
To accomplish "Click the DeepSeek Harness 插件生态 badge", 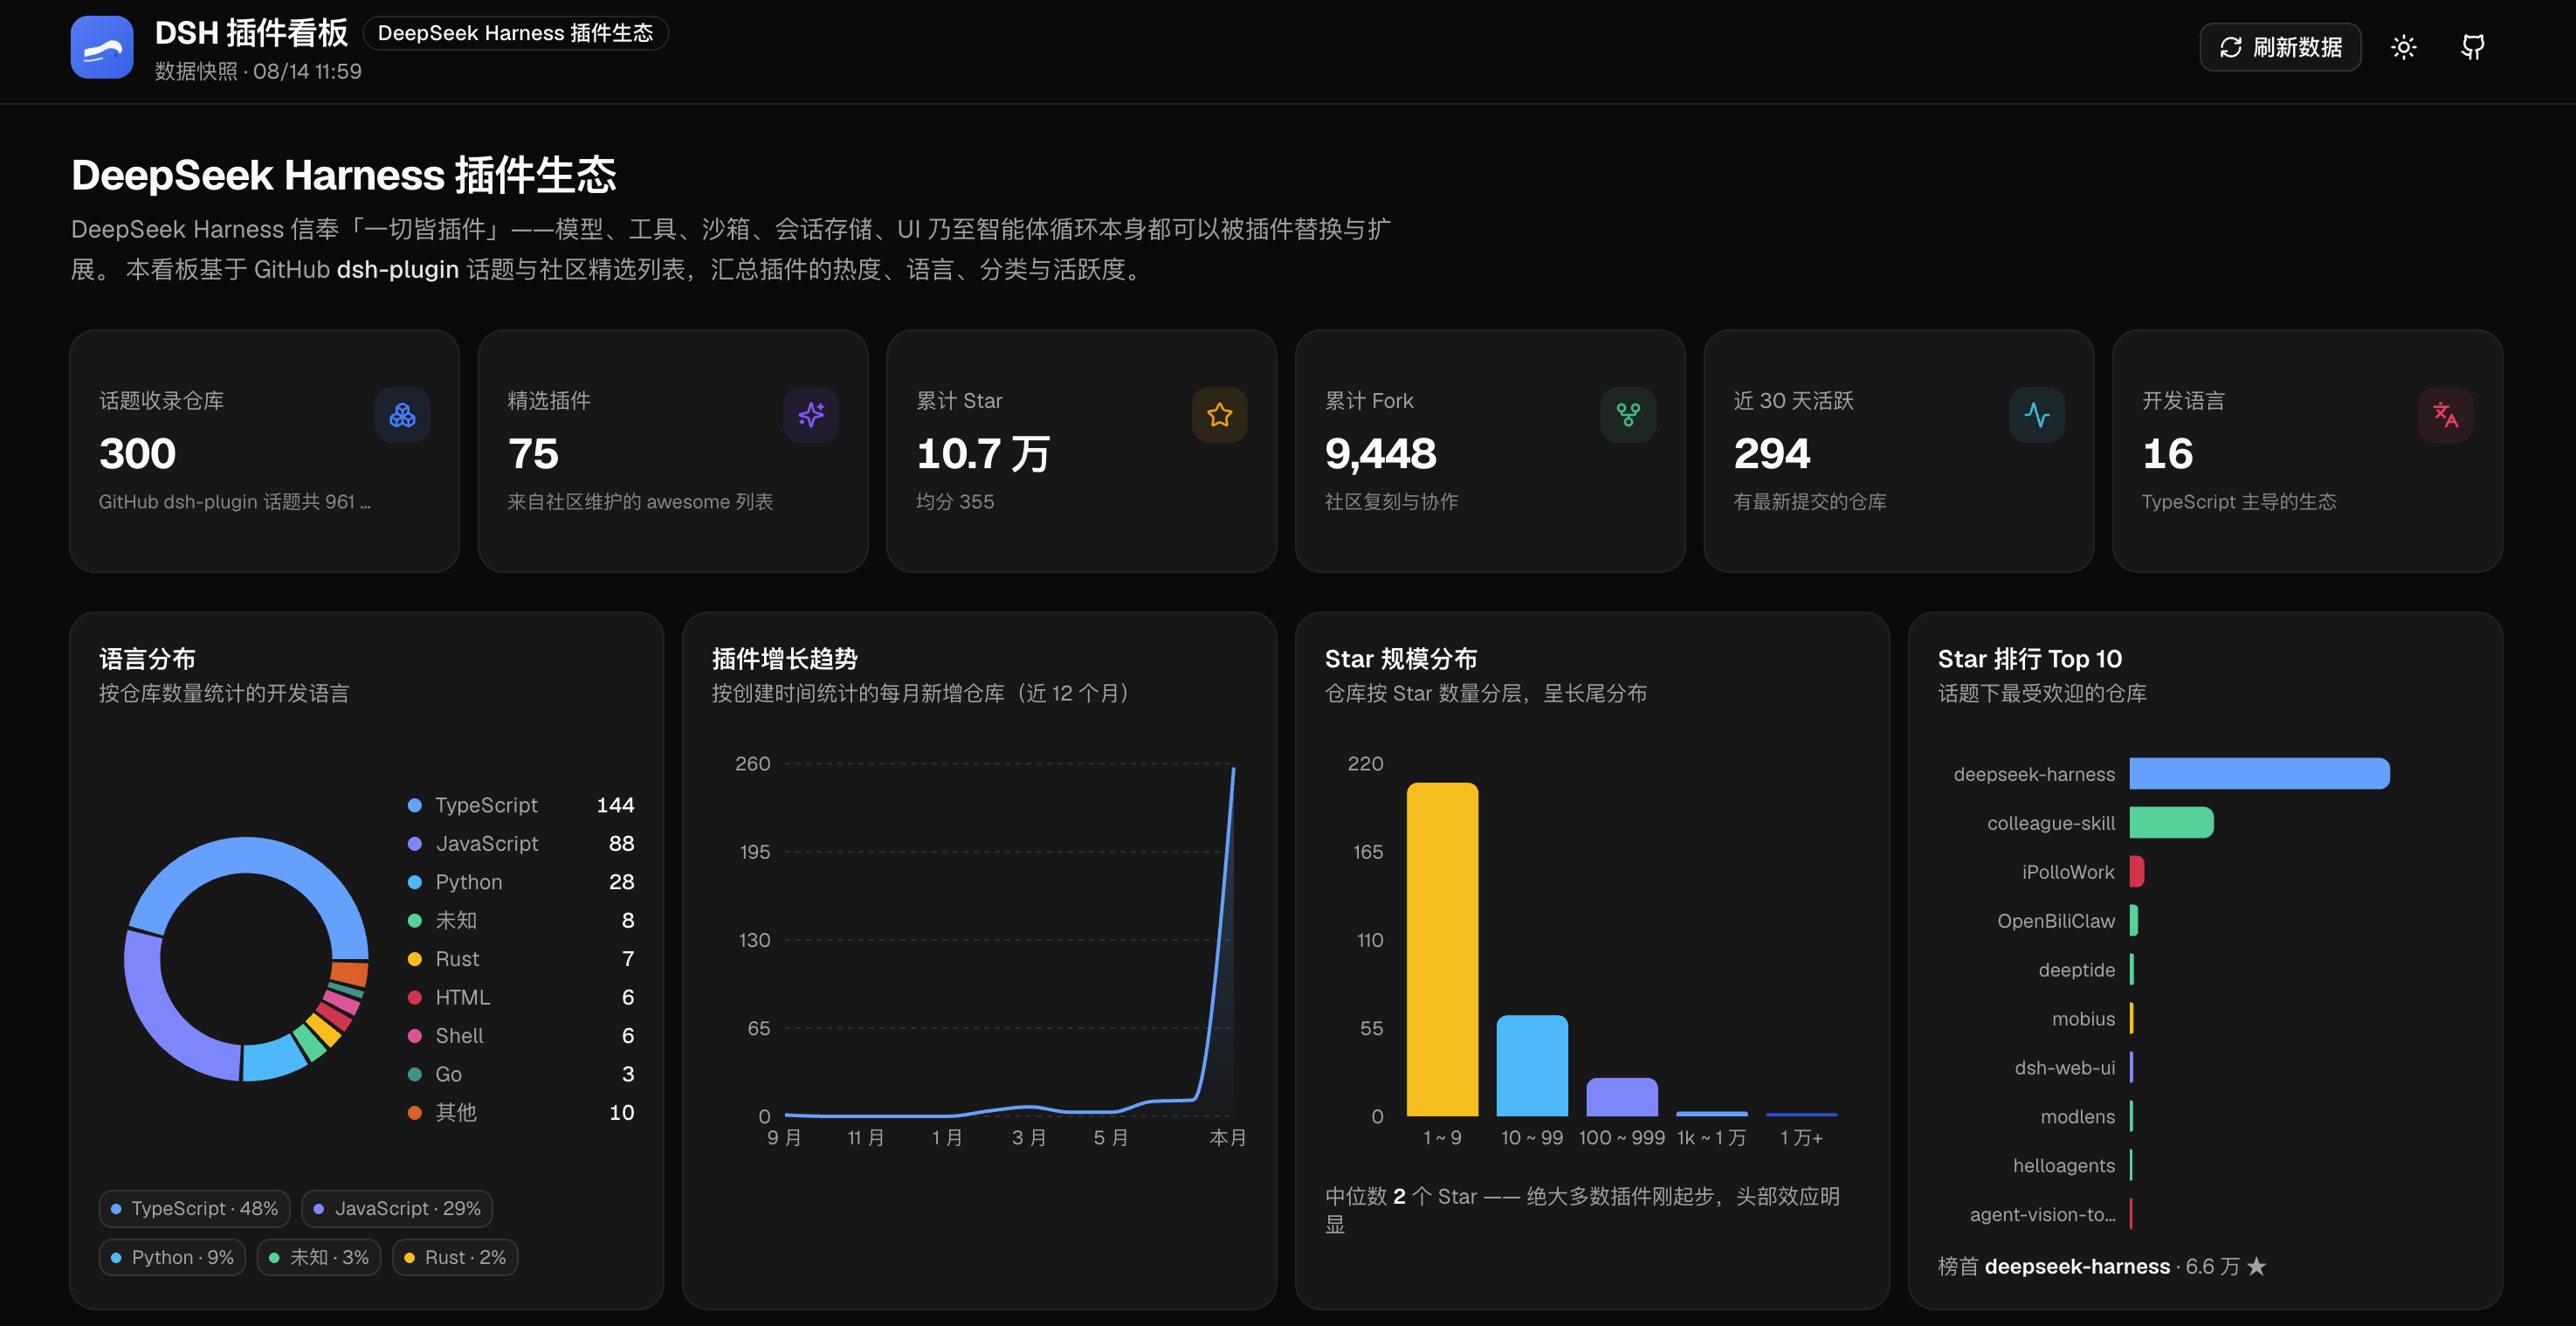I will pyautogui.click(x=515, y=33).
